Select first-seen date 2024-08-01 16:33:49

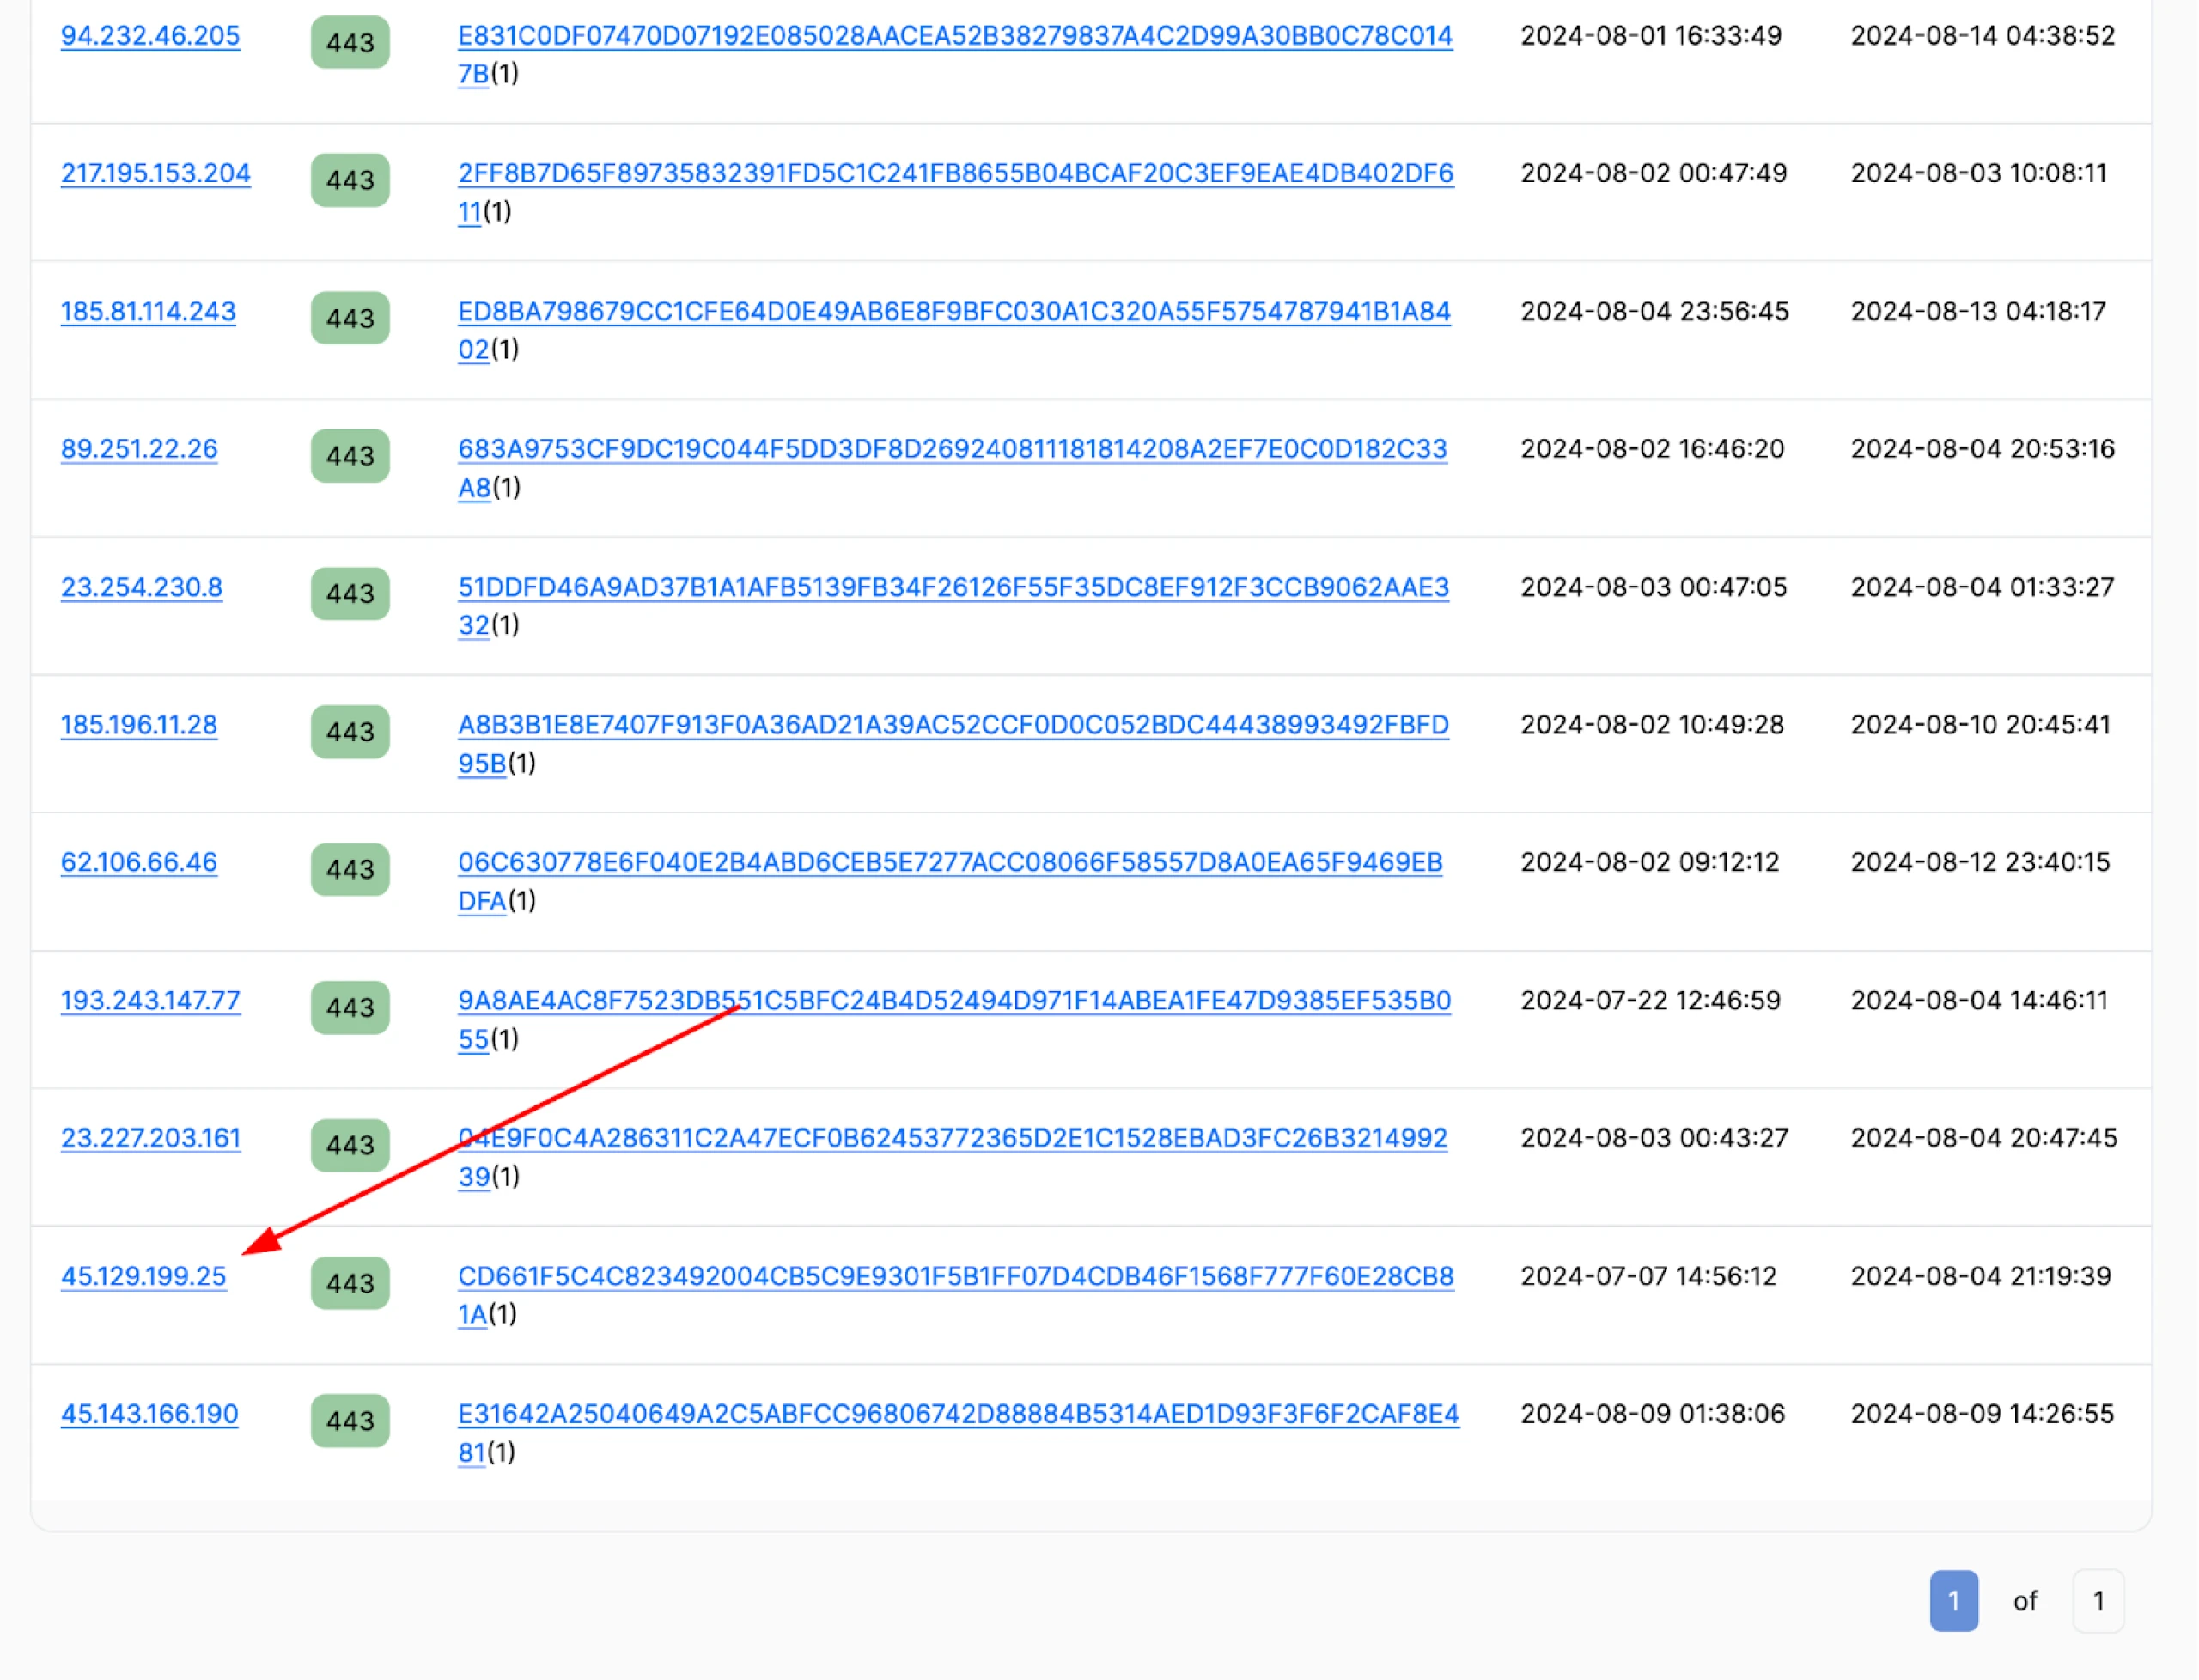point(1651,36)
